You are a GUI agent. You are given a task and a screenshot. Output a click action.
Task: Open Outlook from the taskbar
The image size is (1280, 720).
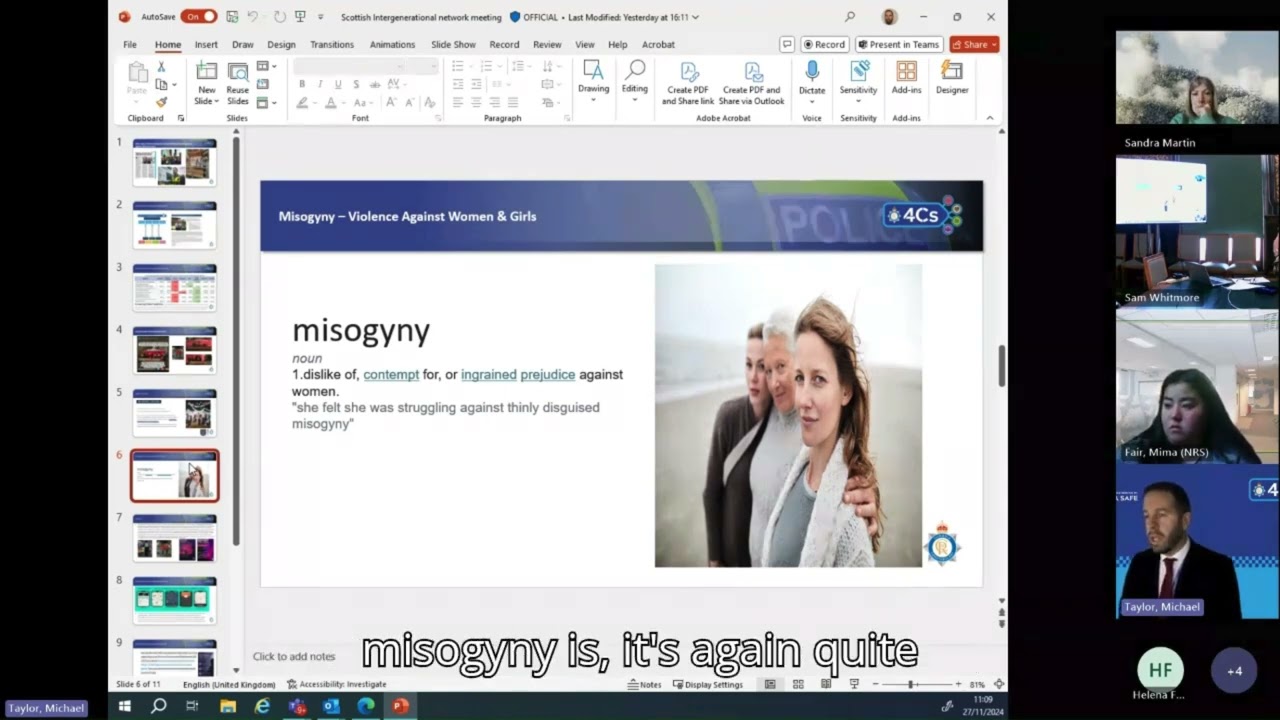(x=331, y=706)
